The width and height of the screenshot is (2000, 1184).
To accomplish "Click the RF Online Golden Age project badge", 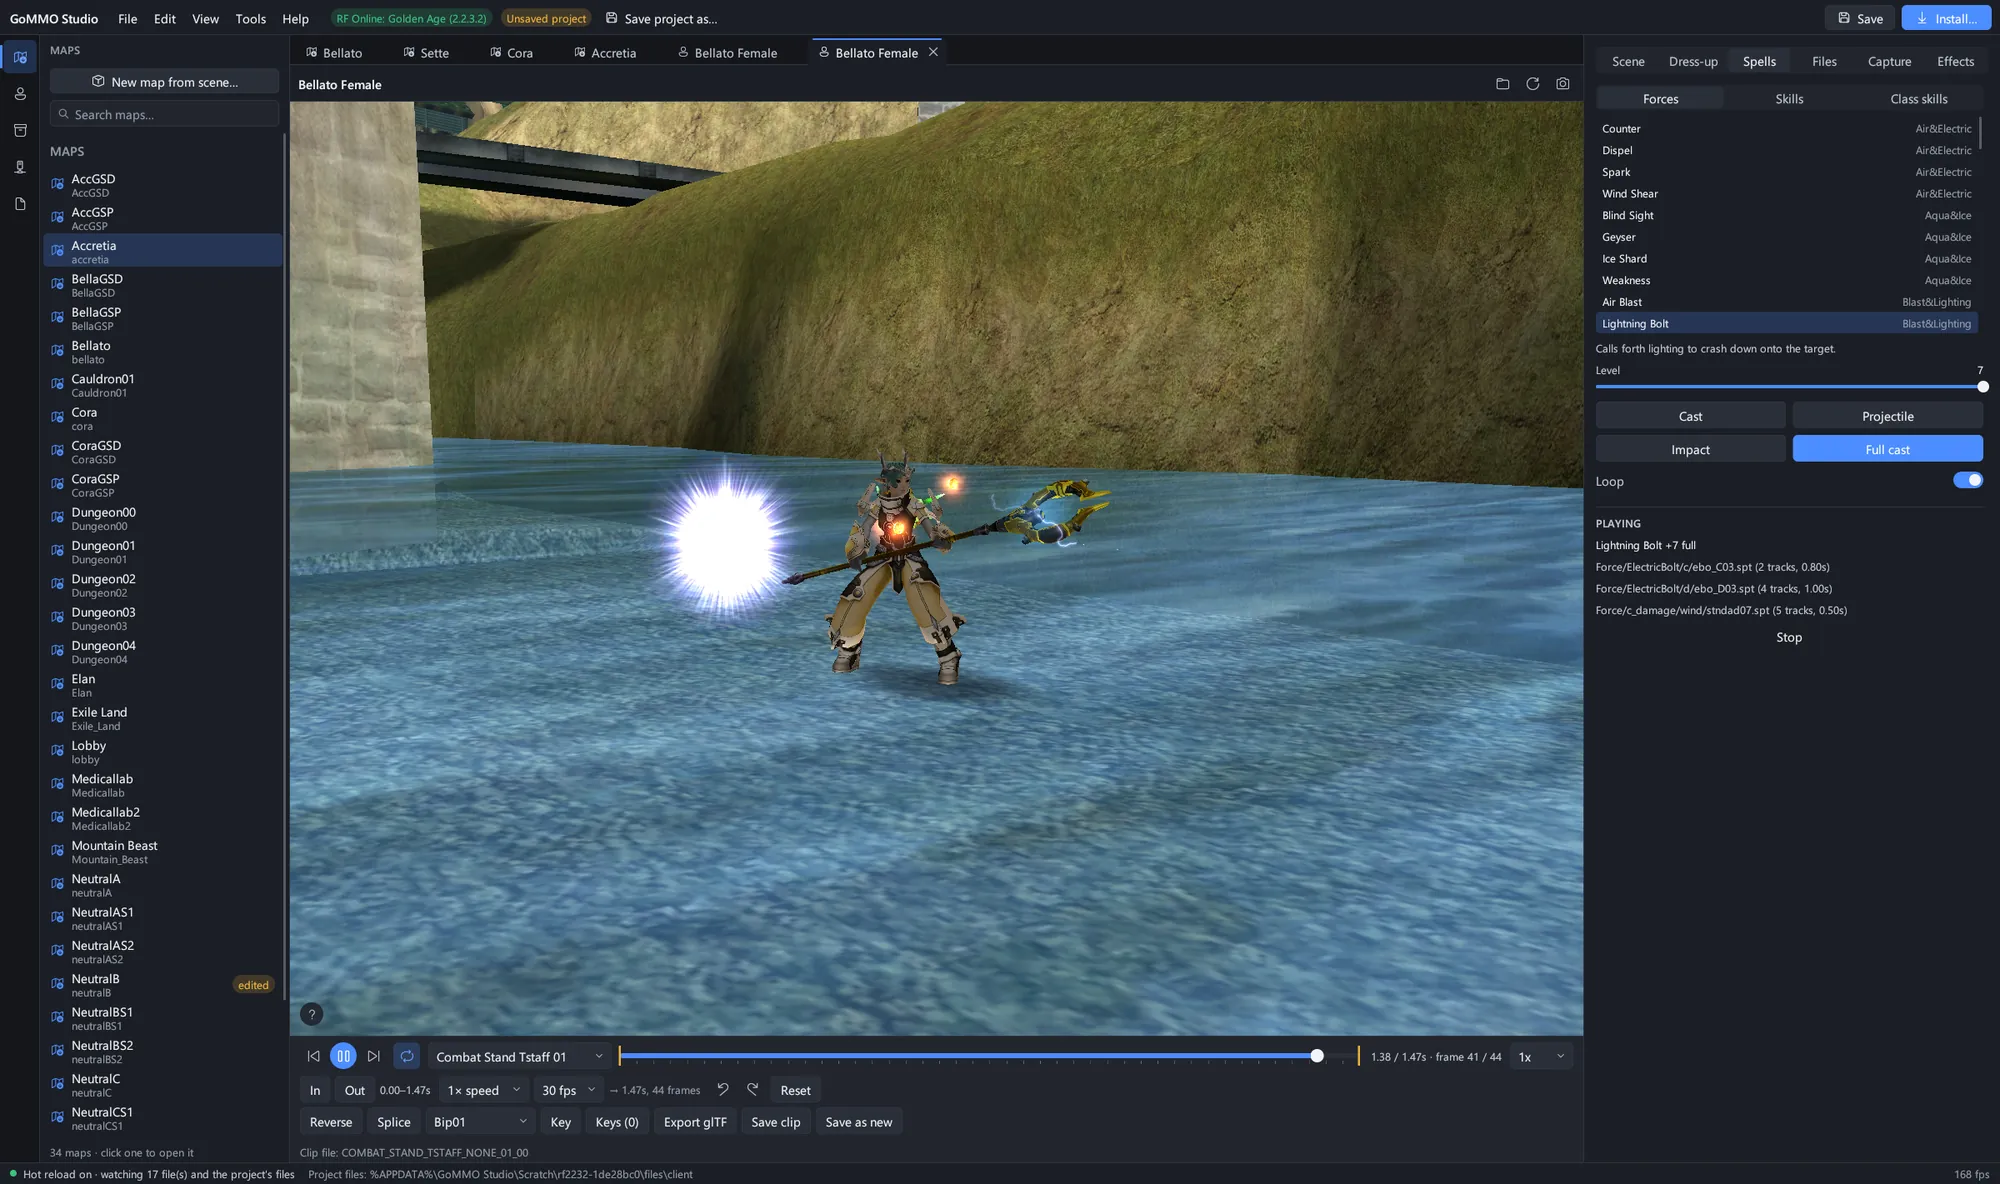I will pos(411,18).
